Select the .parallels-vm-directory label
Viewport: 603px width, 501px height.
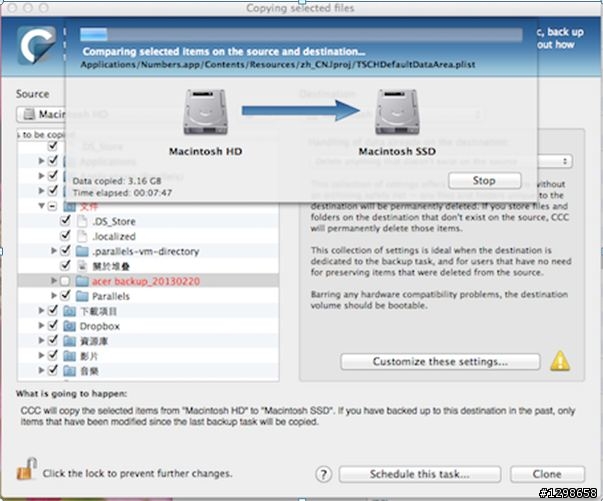[146, 251]
